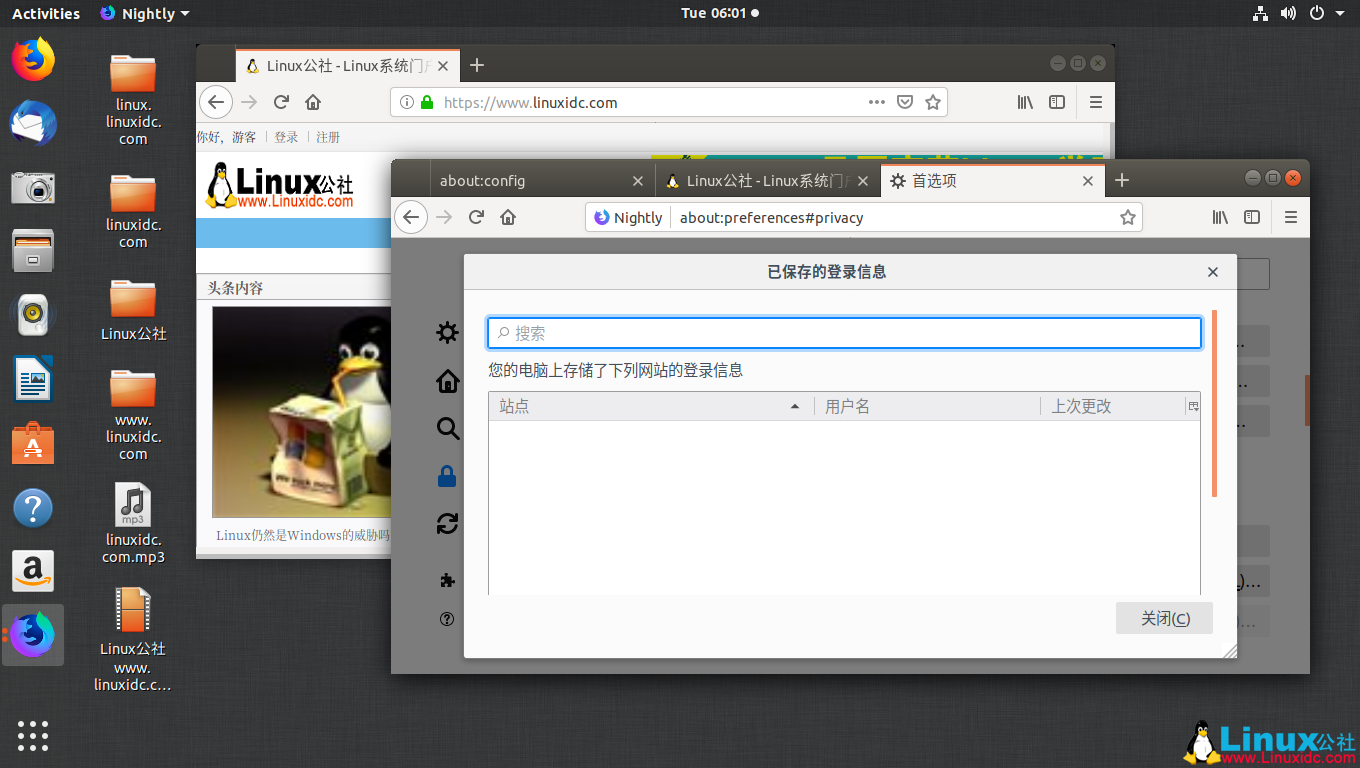1360x768 pixels.
Task: Select the linuxidc.com.mp3 file
Action: 133,523
